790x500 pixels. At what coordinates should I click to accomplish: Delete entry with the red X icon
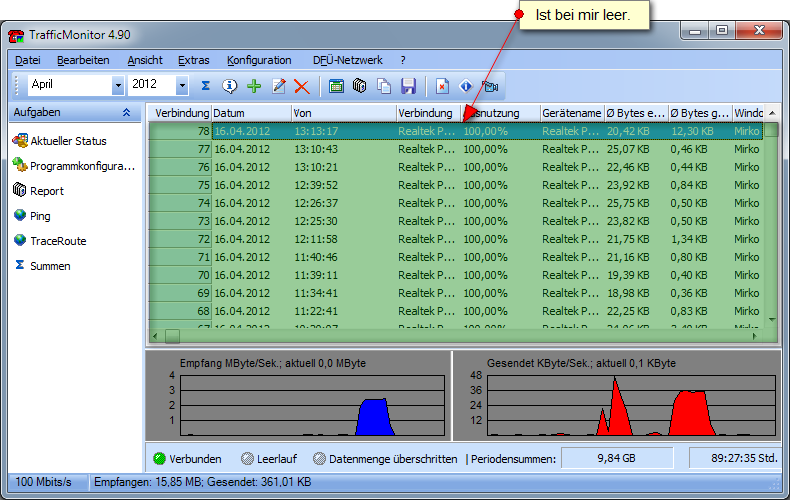[x=302, y=86]
